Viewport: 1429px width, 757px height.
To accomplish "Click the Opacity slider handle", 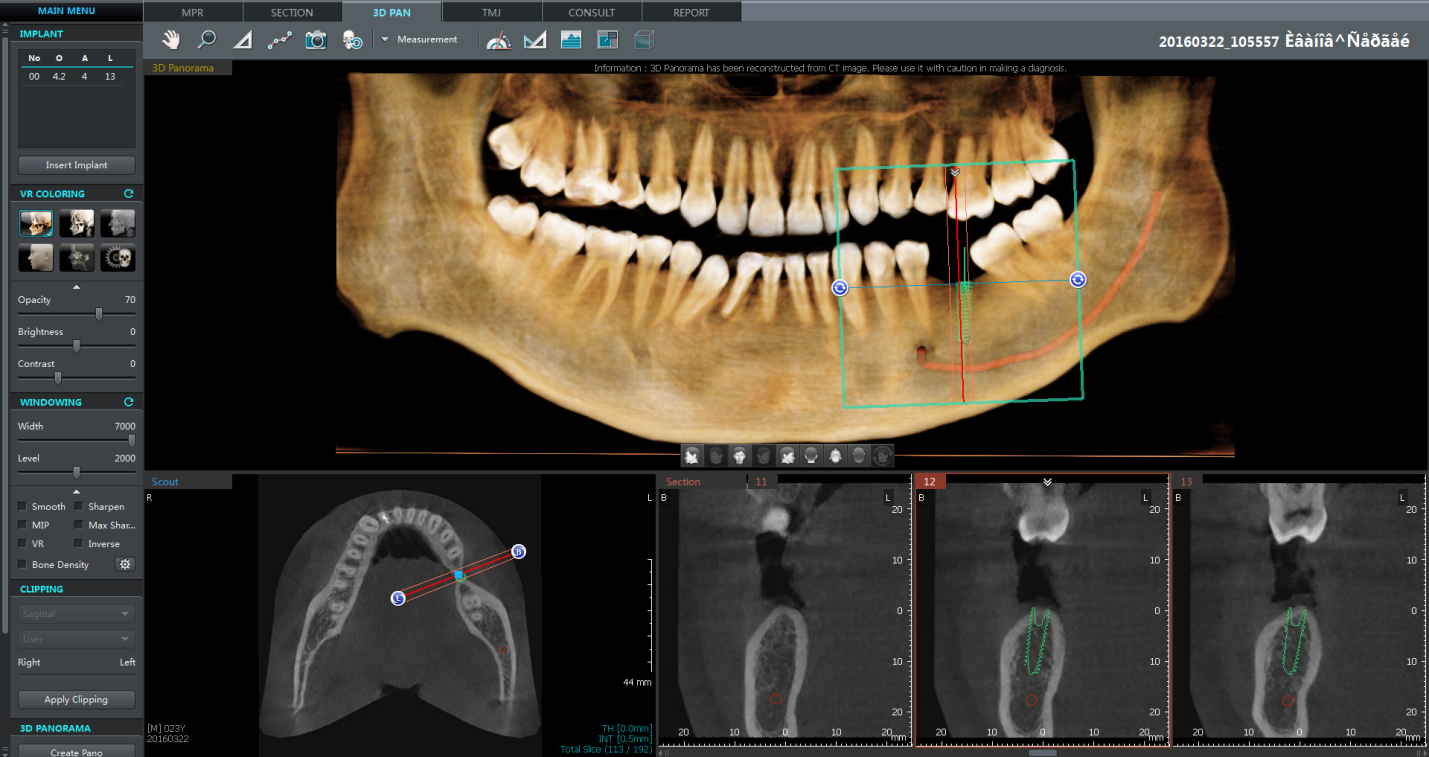I will [98, 314].
